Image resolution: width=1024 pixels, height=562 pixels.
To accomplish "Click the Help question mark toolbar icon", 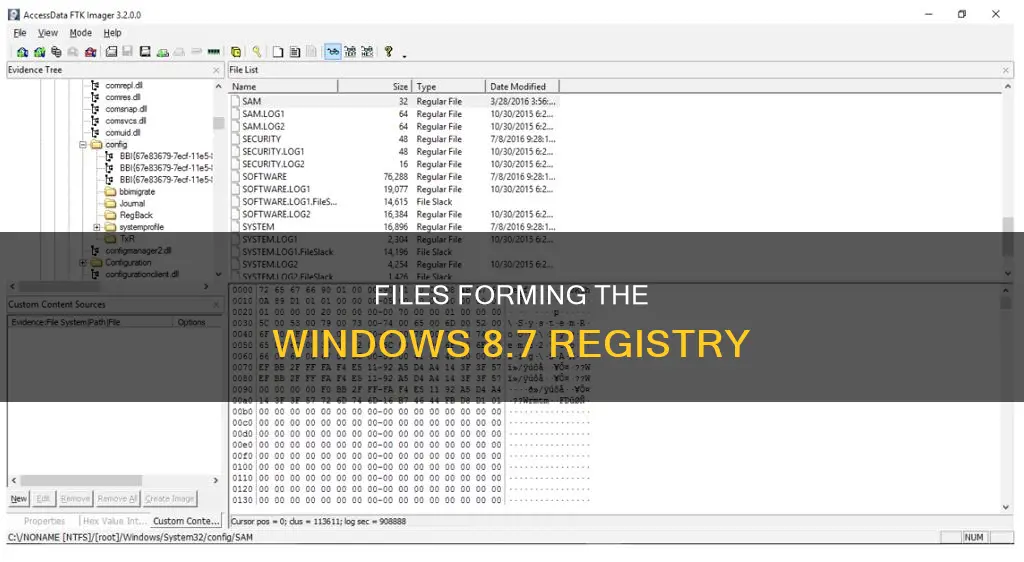I will click(x=389, y=52).
